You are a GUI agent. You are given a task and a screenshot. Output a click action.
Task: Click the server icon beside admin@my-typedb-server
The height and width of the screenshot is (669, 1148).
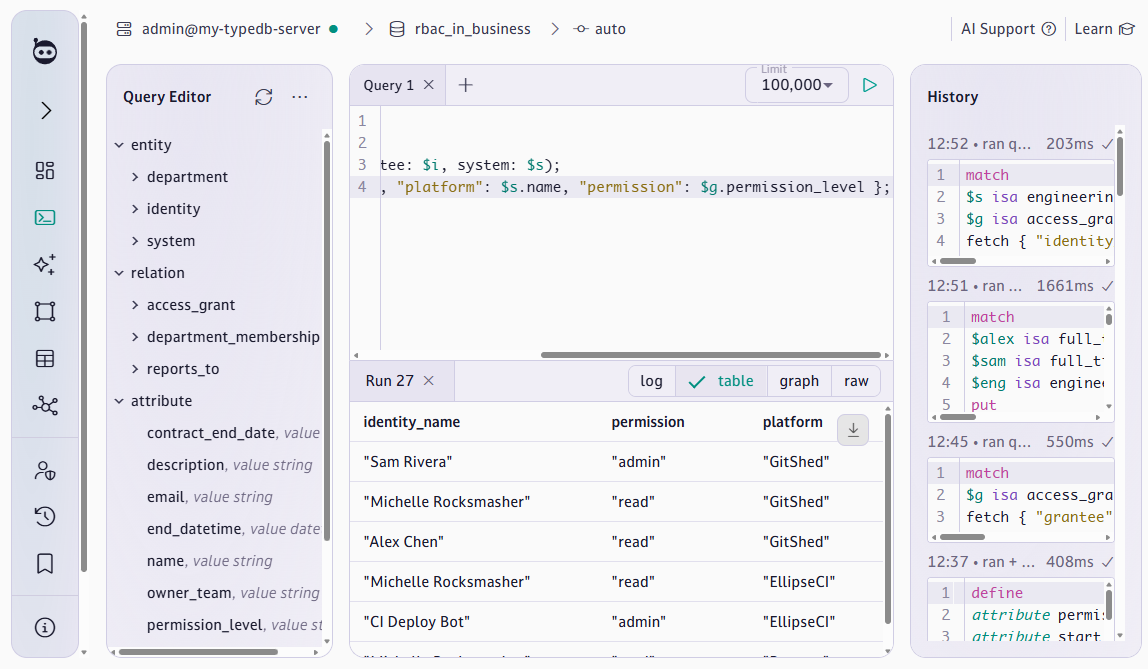pyautogui.click(x=124, y=29)
